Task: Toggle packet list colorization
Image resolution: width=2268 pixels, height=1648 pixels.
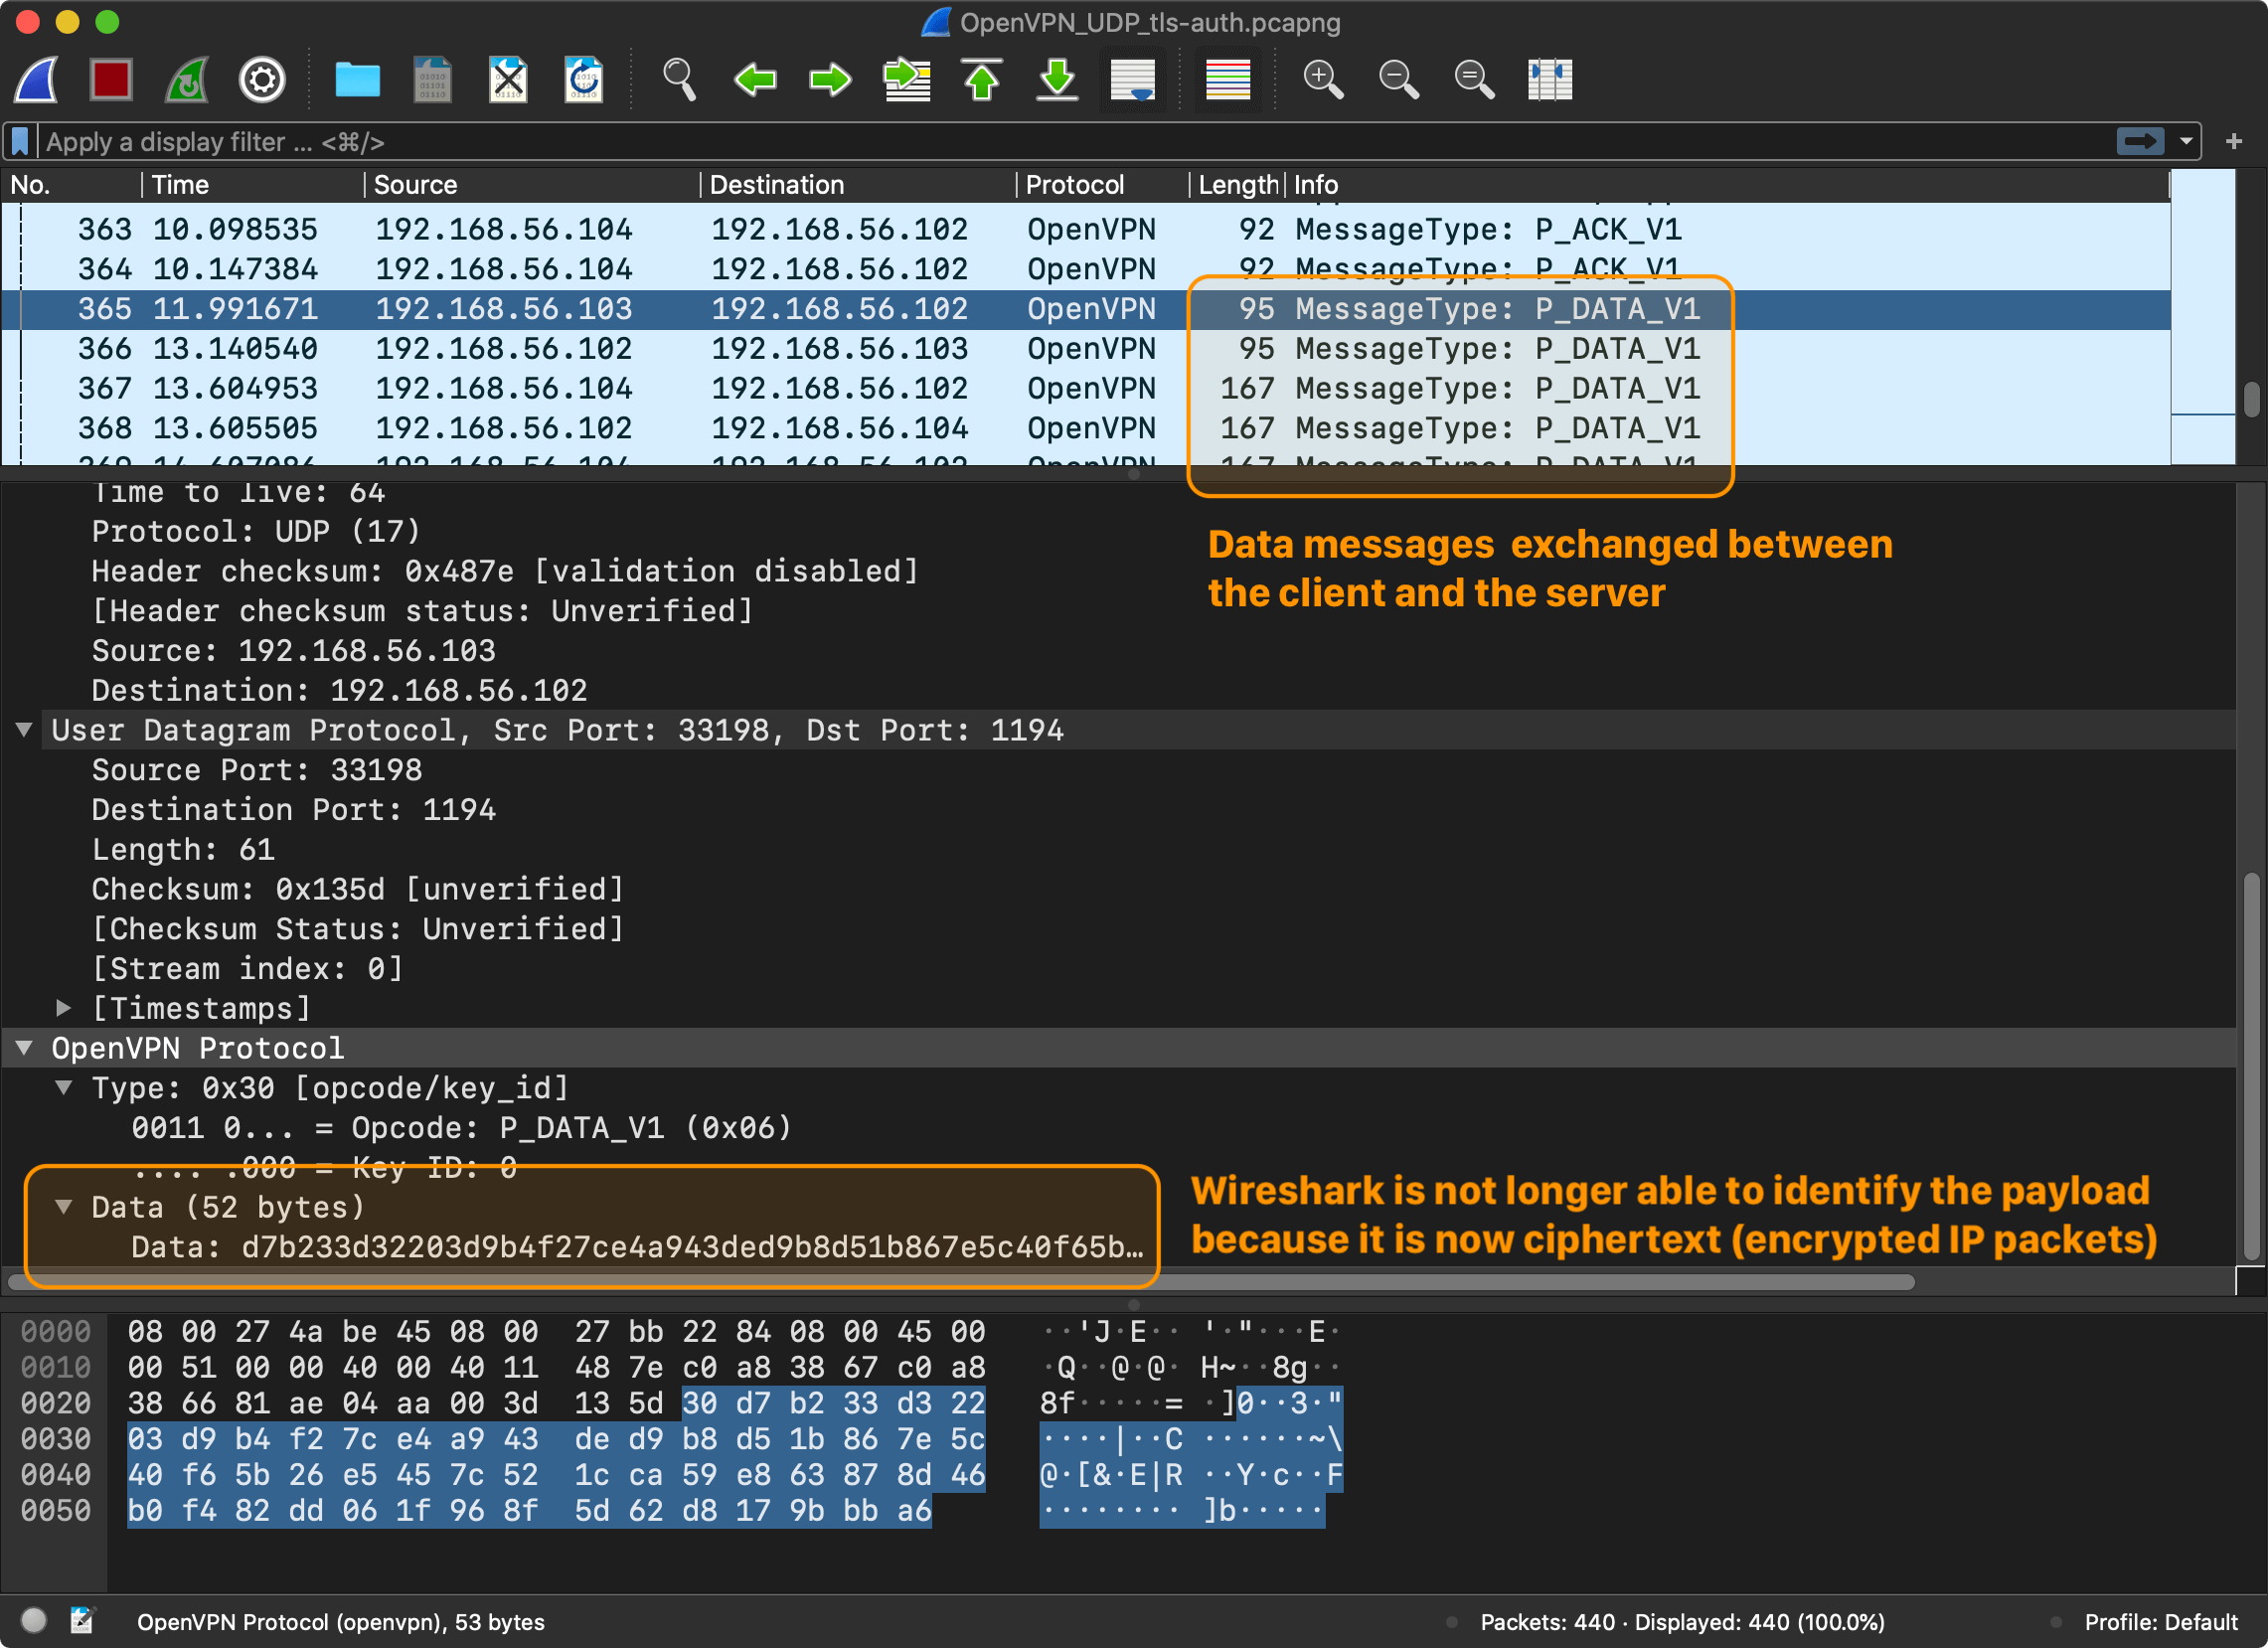Action: tap(1228, 80)
